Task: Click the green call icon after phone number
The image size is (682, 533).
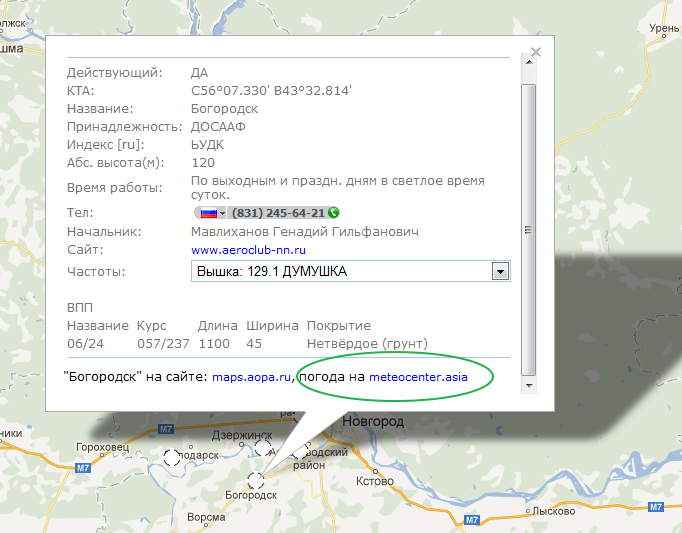Action: (x=334, y=213)
